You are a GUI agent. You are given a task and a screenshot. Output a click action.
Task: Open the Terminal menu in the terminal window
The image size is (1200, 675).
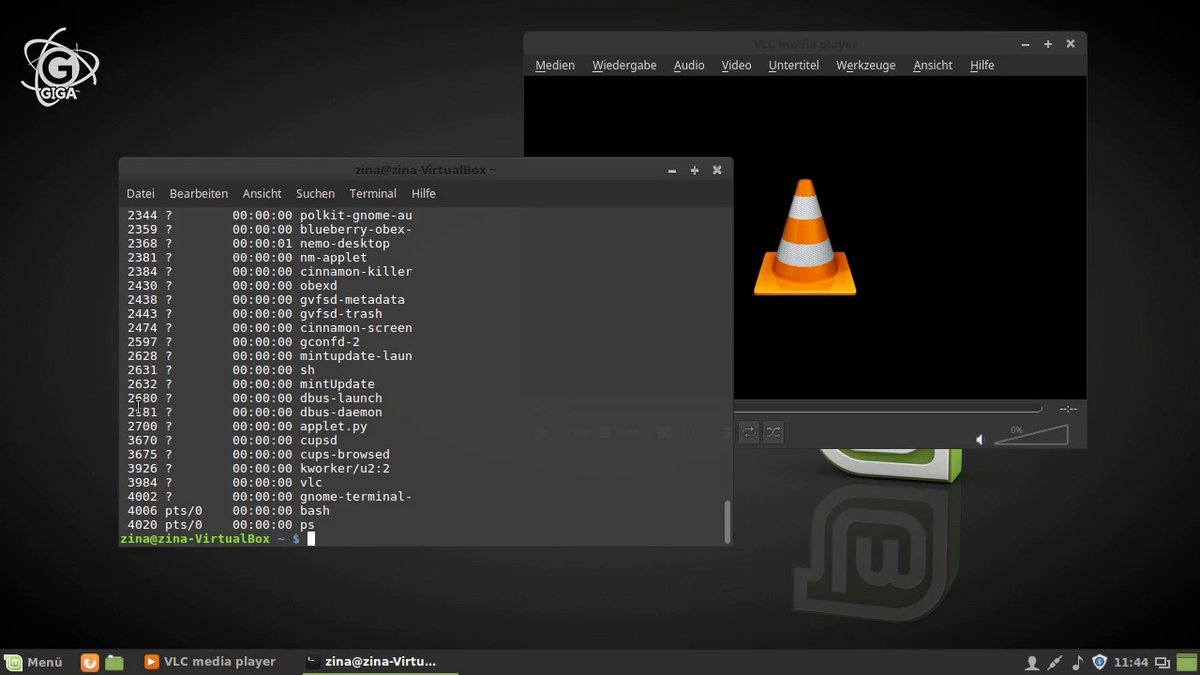coord(373,193)
